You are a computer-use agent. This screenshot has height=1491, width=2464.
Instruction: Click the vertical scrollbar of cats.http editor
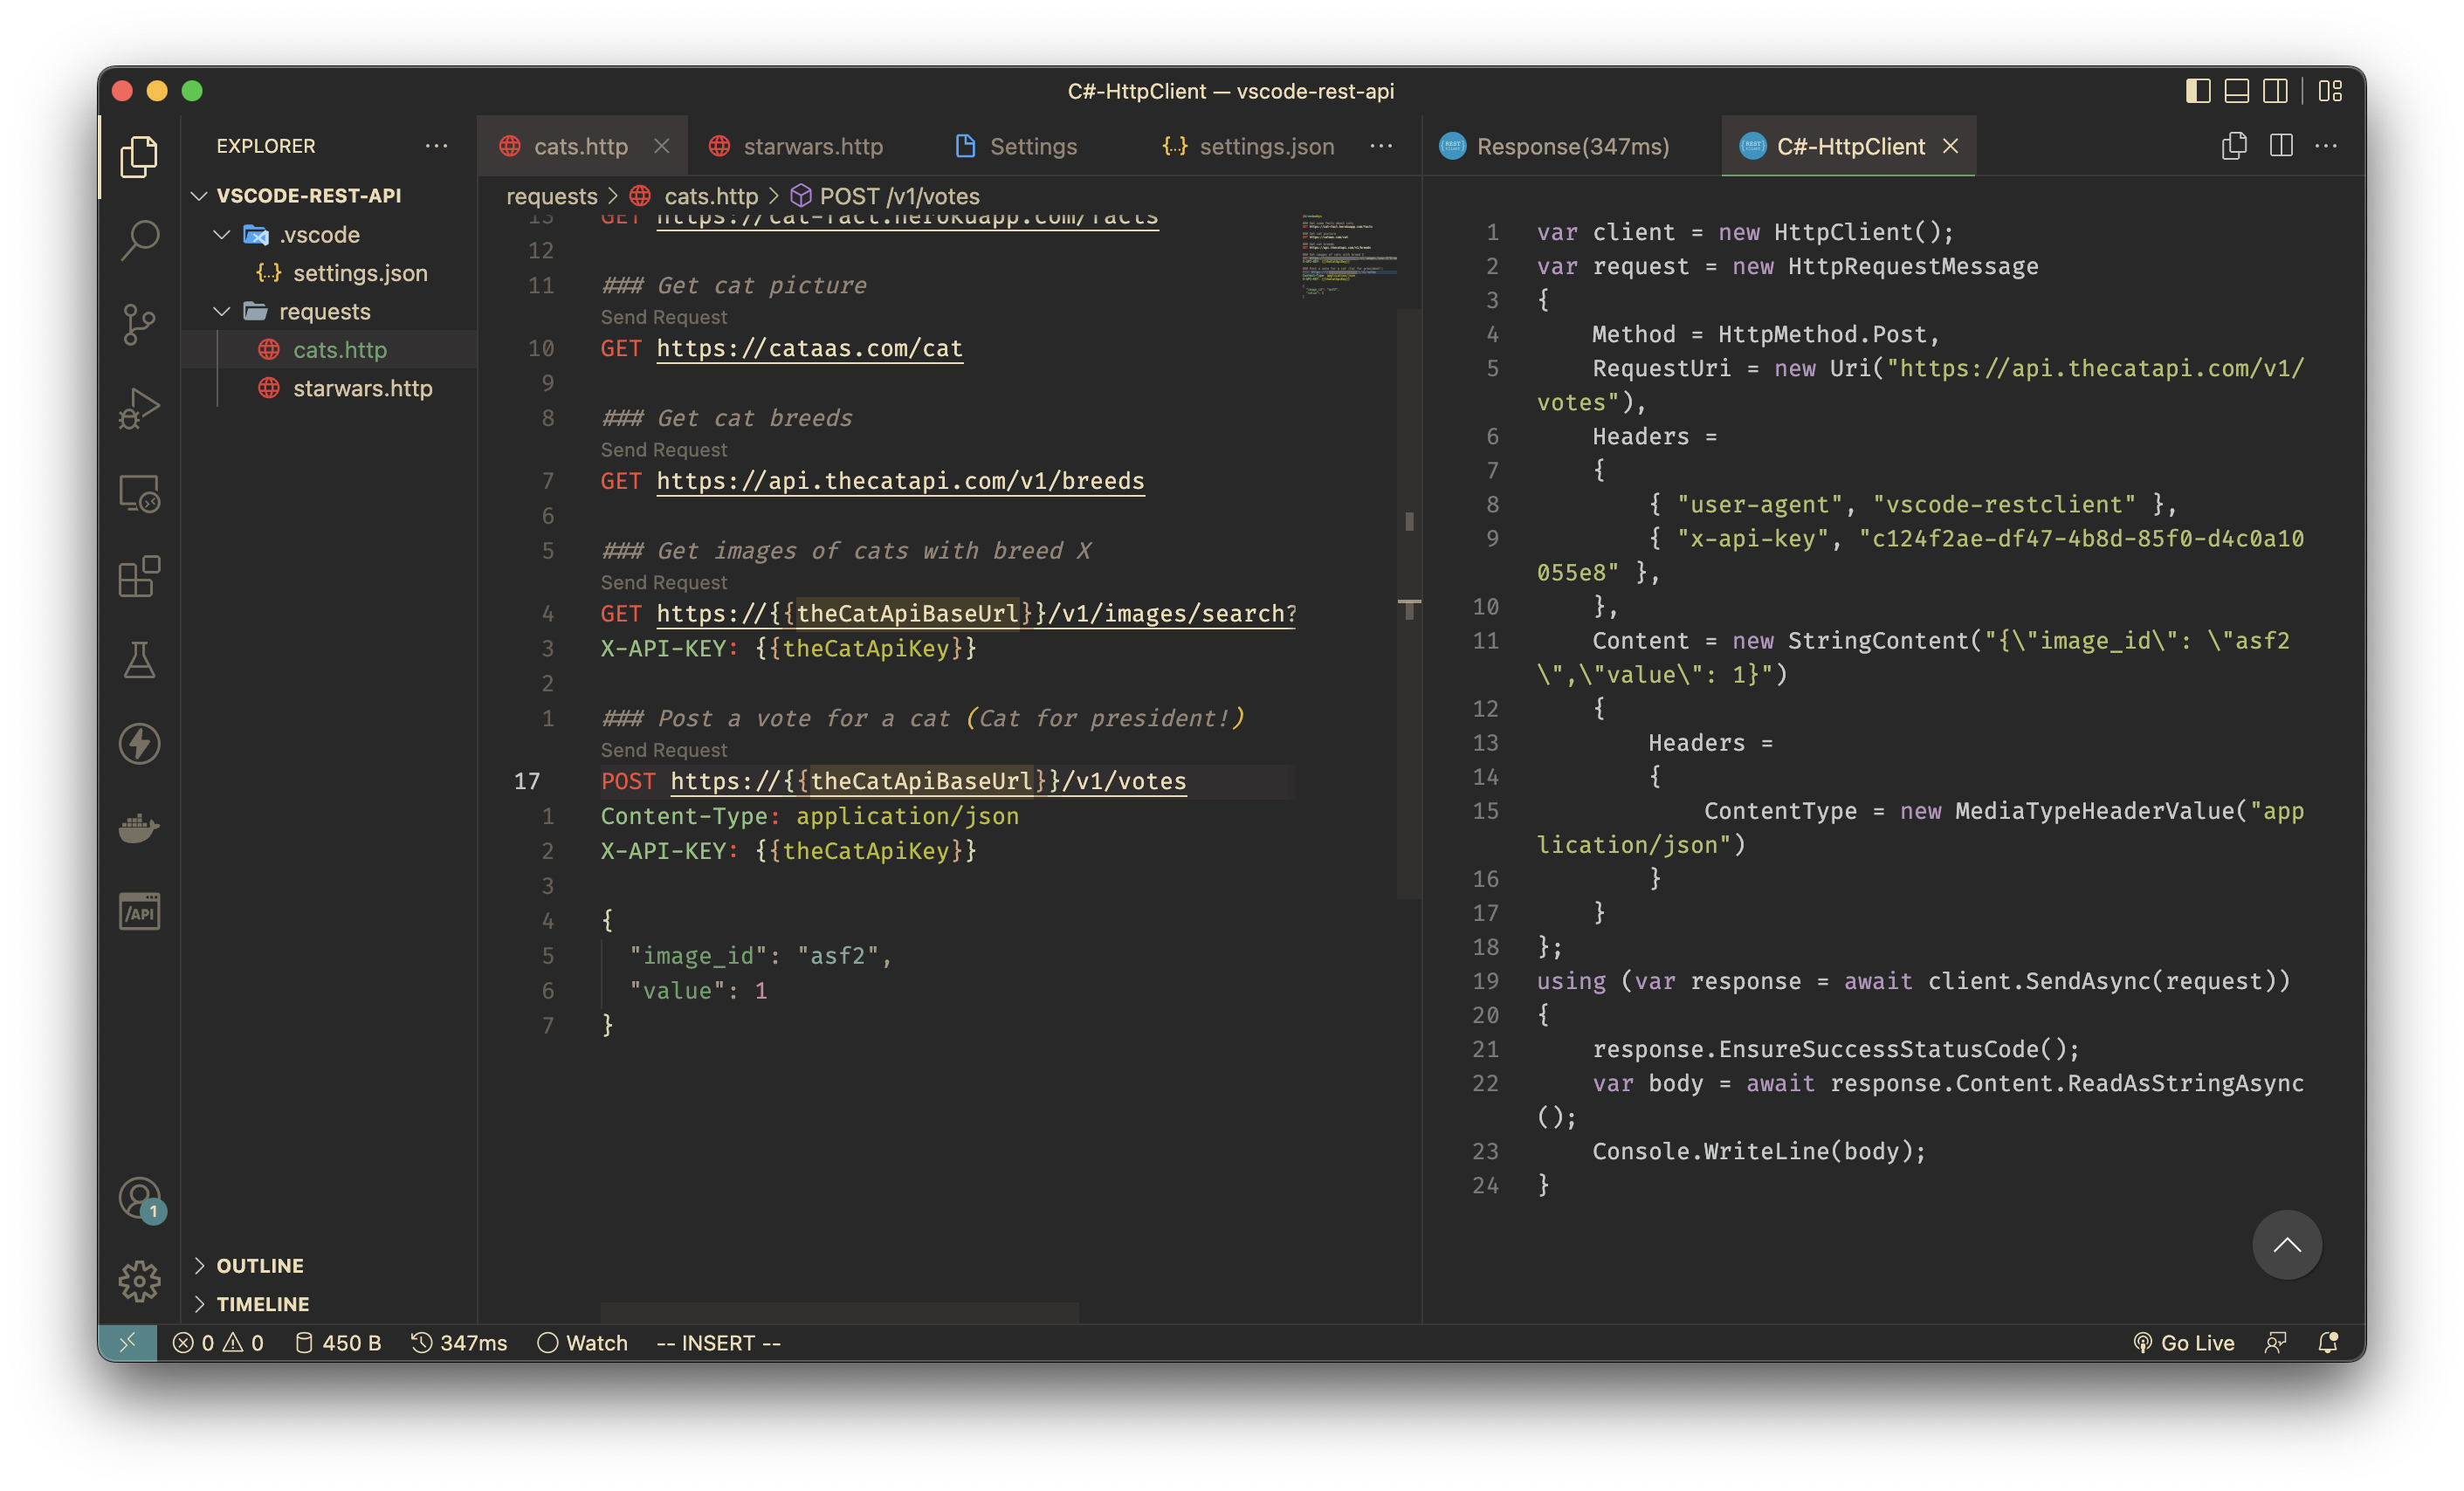point(1409,605)
